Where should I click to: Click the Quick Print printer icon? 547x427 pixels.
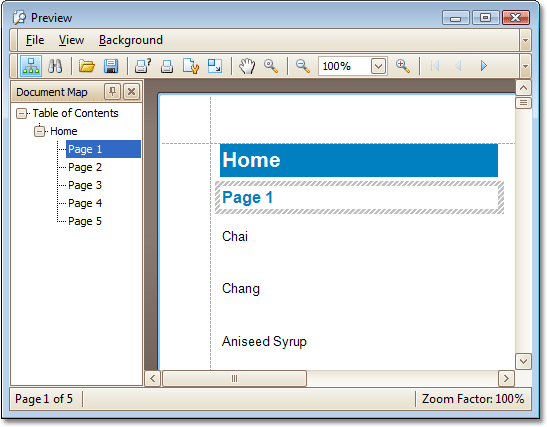167,66
